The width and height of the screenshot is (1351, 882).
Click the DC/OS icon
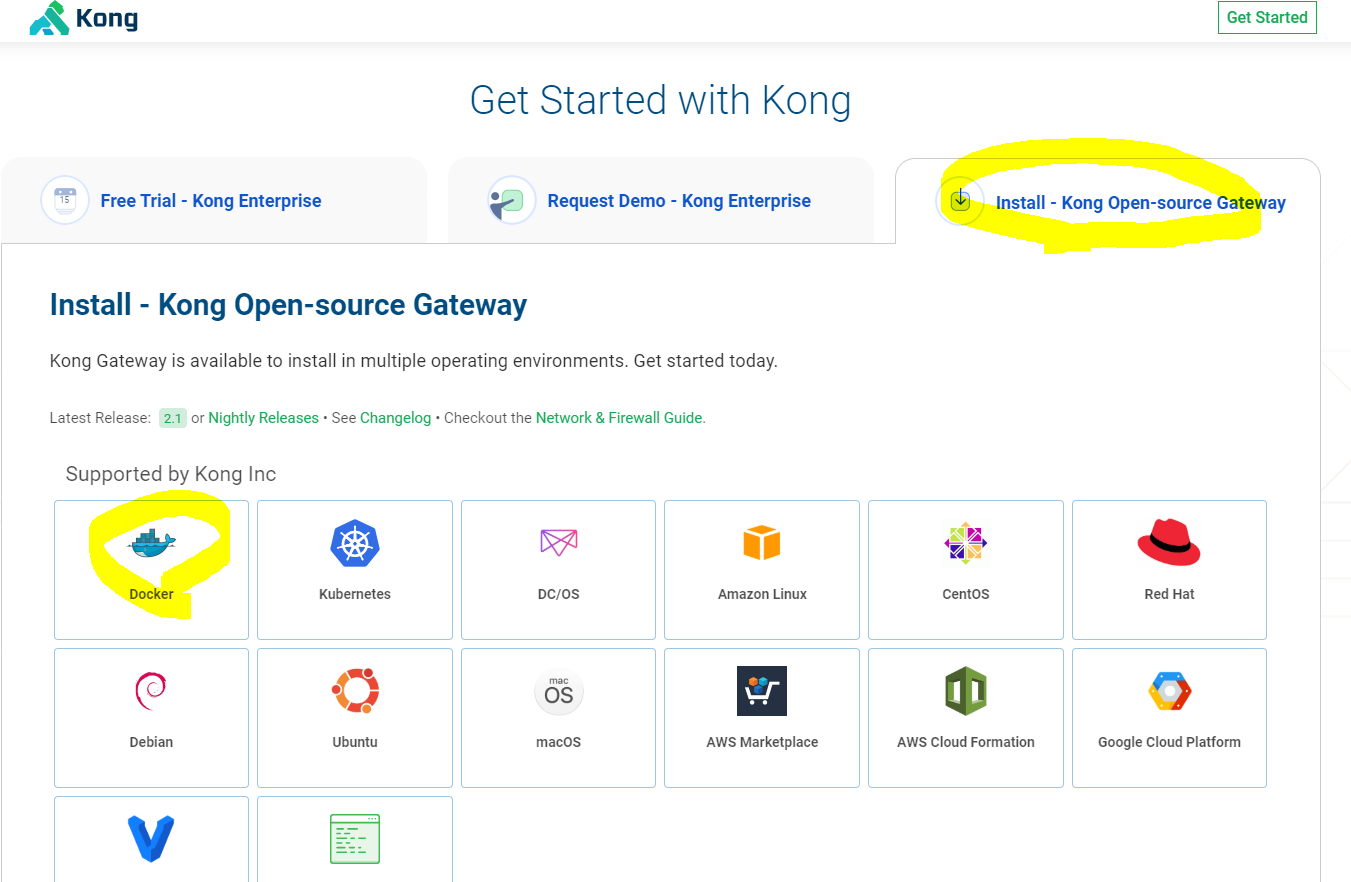point(558,542)
